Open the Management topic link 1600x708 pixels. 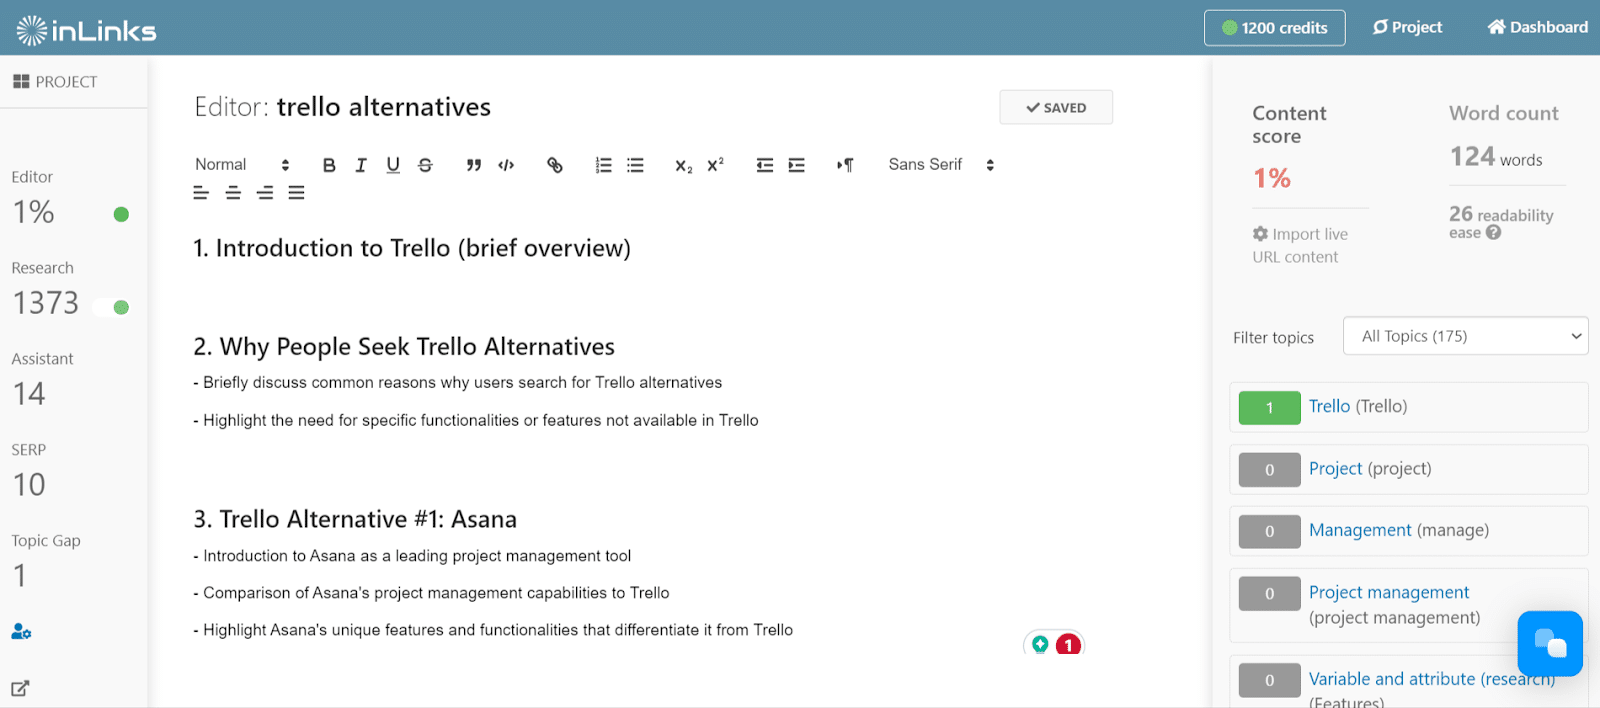[1360, 530]
